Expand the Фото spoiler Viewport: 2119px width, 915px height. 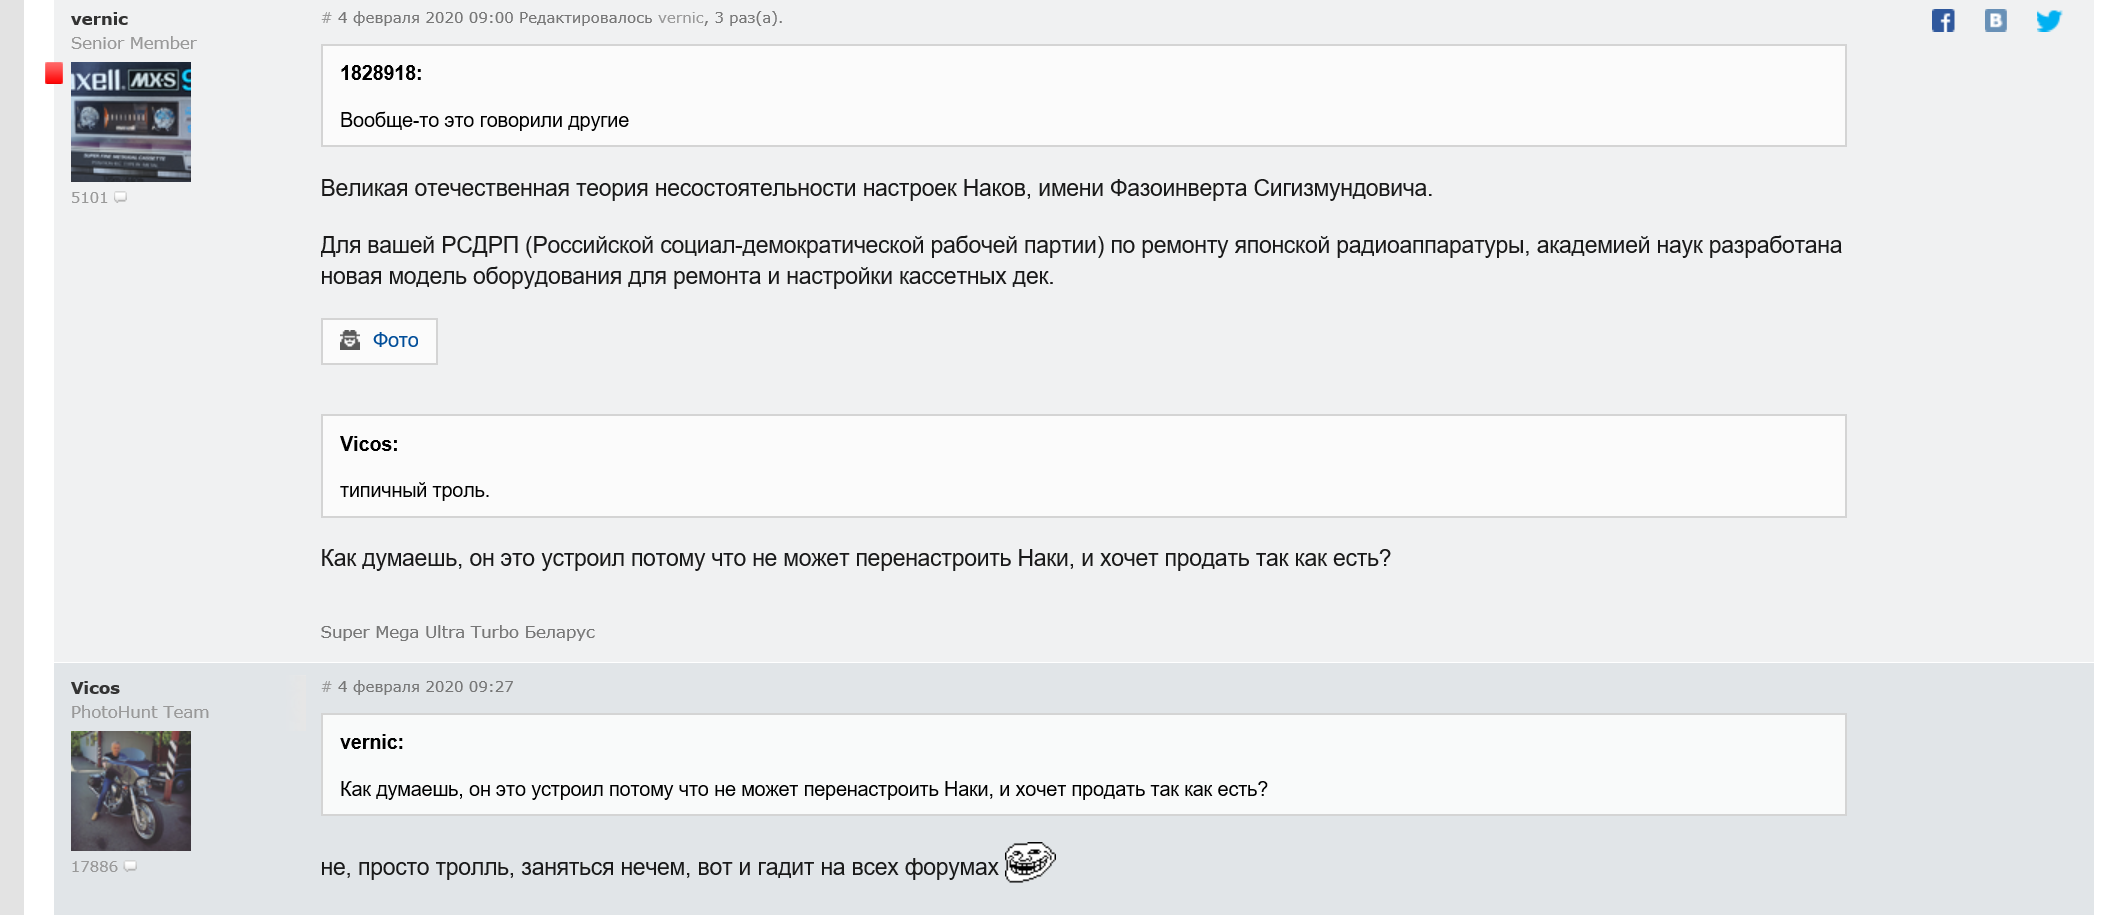[395, 341]
